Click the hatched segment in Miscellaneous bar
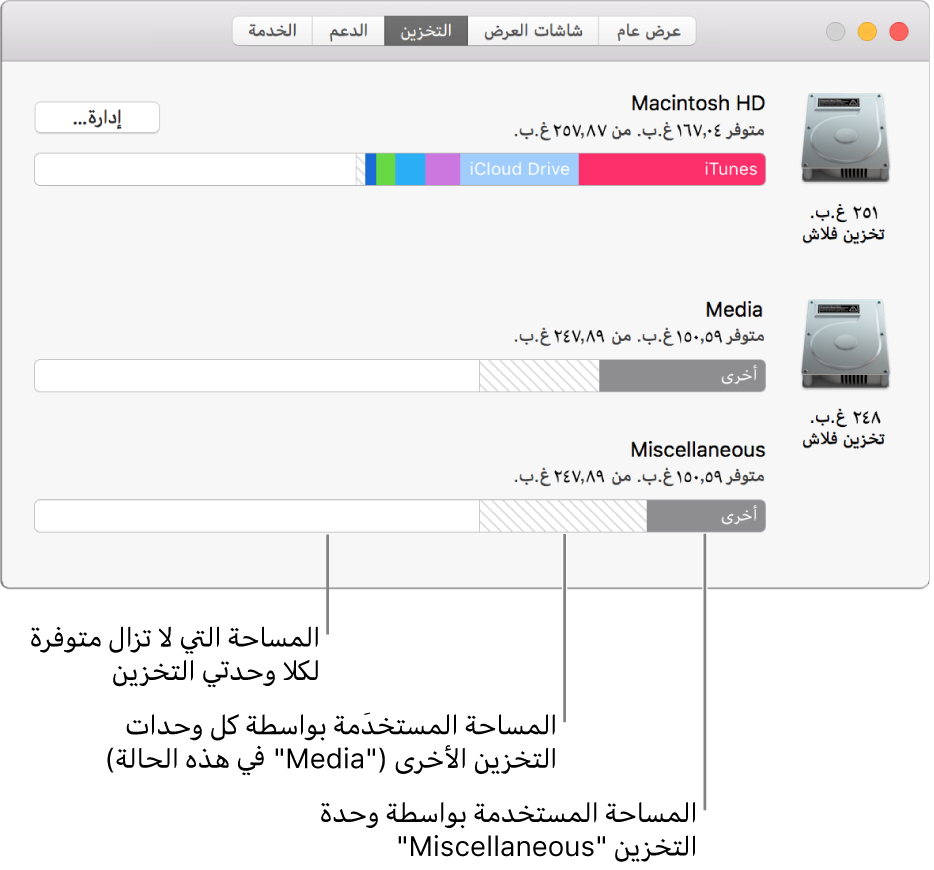 pos(563,516)
